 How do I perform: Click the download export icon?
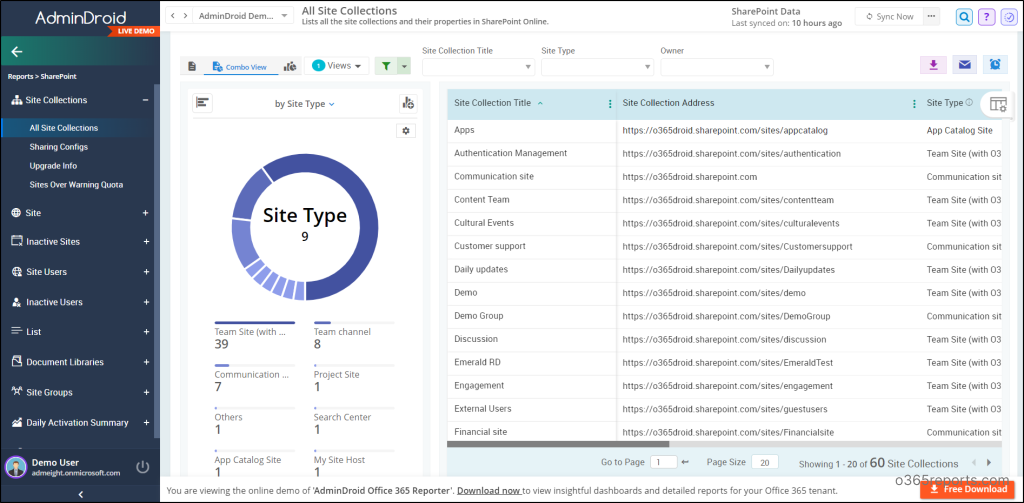[934, 64]
